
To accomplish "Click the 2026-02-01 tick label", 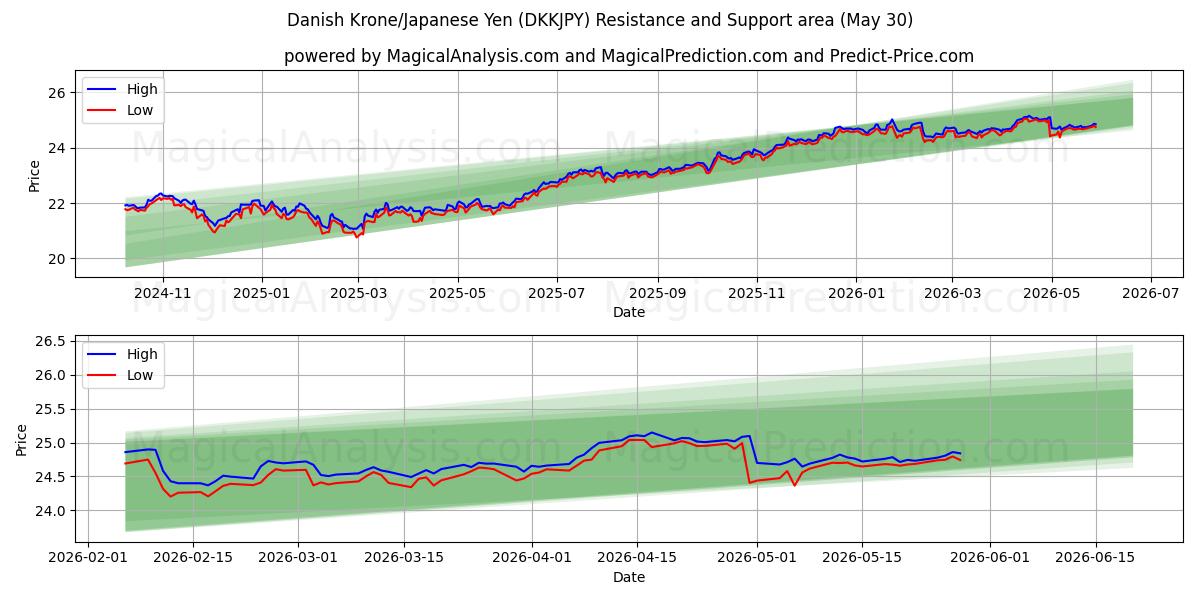I will point(89,559).
